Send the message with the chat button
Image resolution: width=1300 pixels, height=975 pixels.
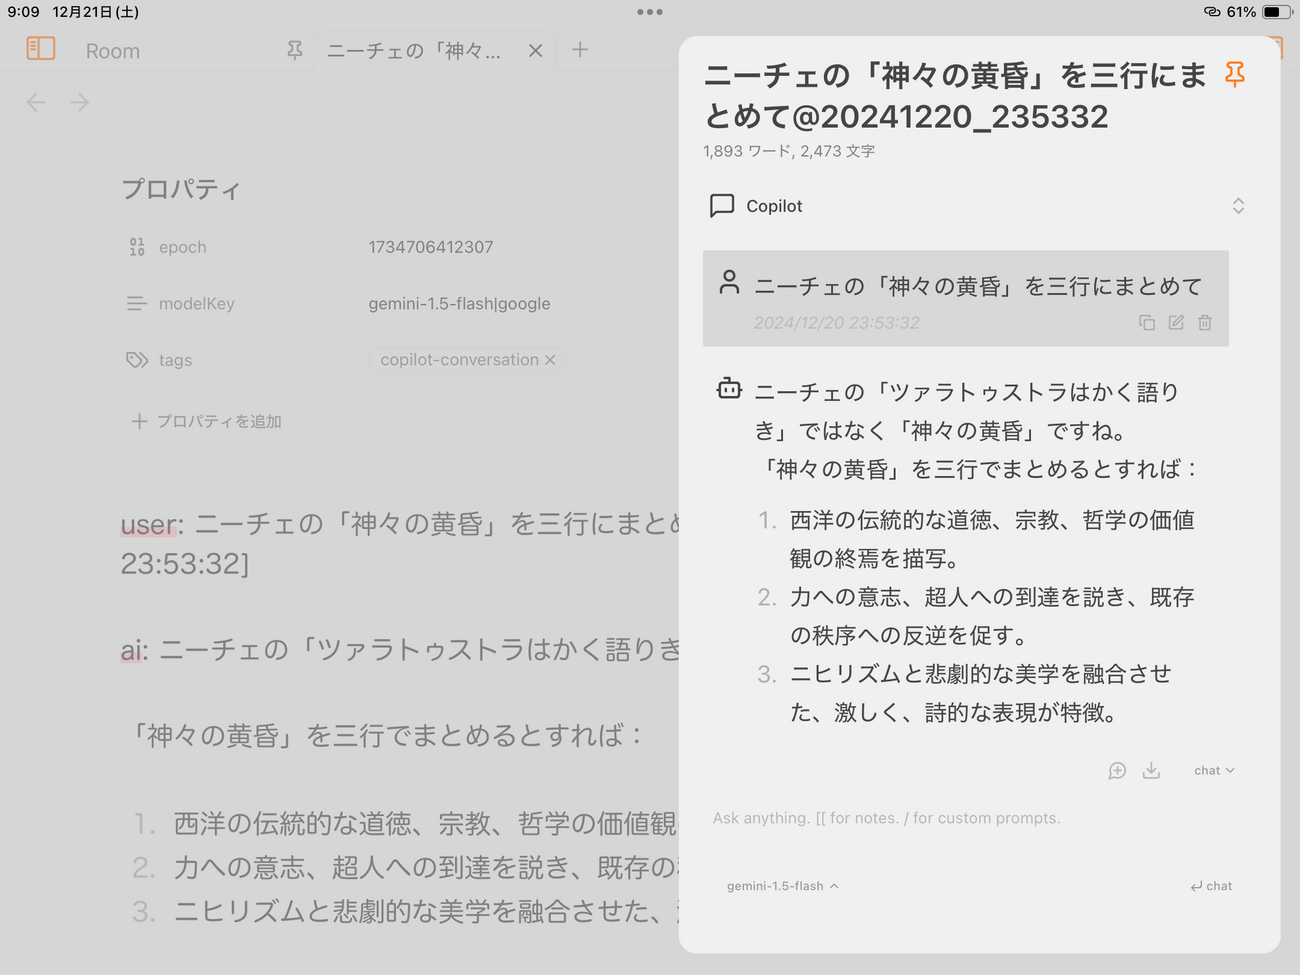tap(1211, 886)
